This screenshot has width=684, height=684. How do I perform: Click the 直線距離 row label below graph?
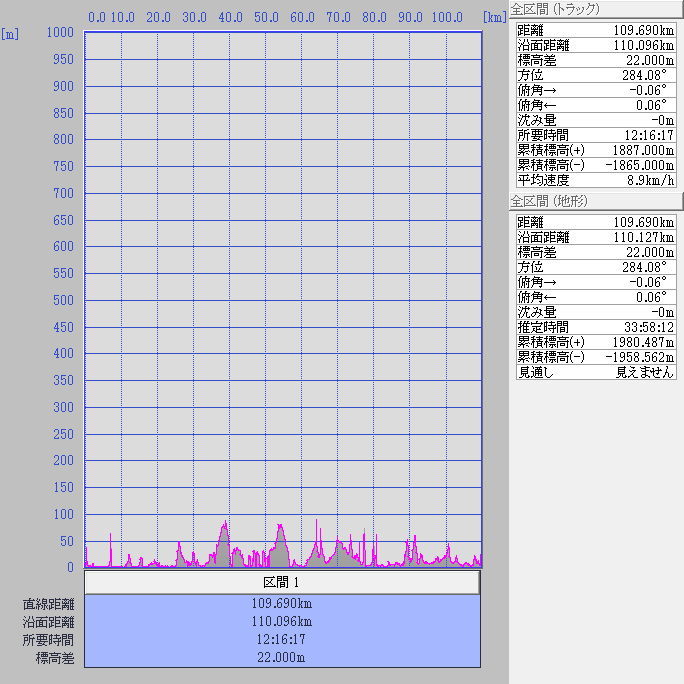click(48, 604)
